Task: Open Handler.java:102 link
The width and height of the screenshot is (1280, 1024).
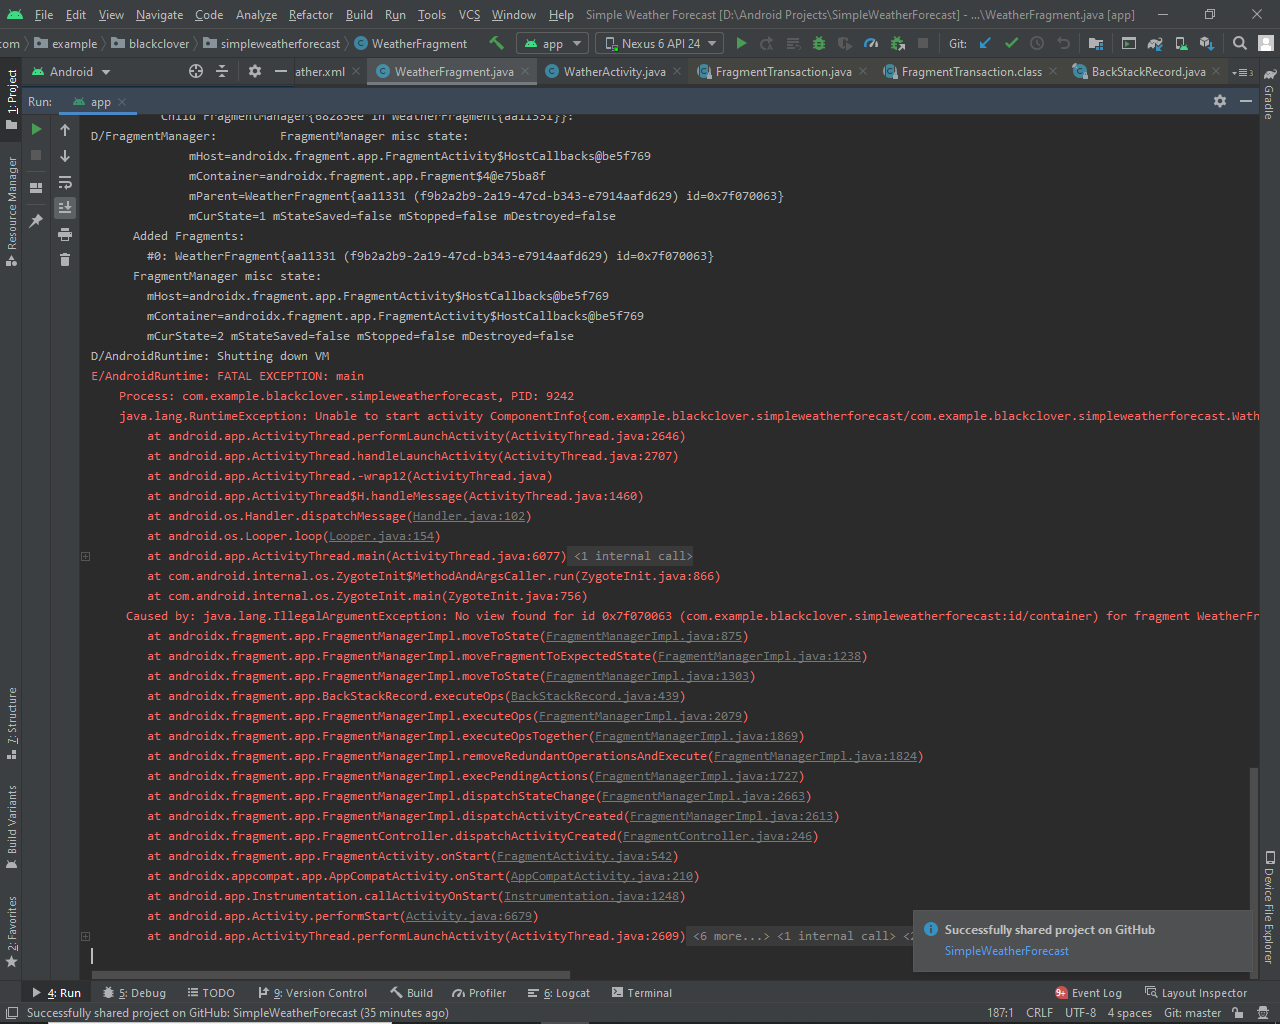Action: click(469, 516)
